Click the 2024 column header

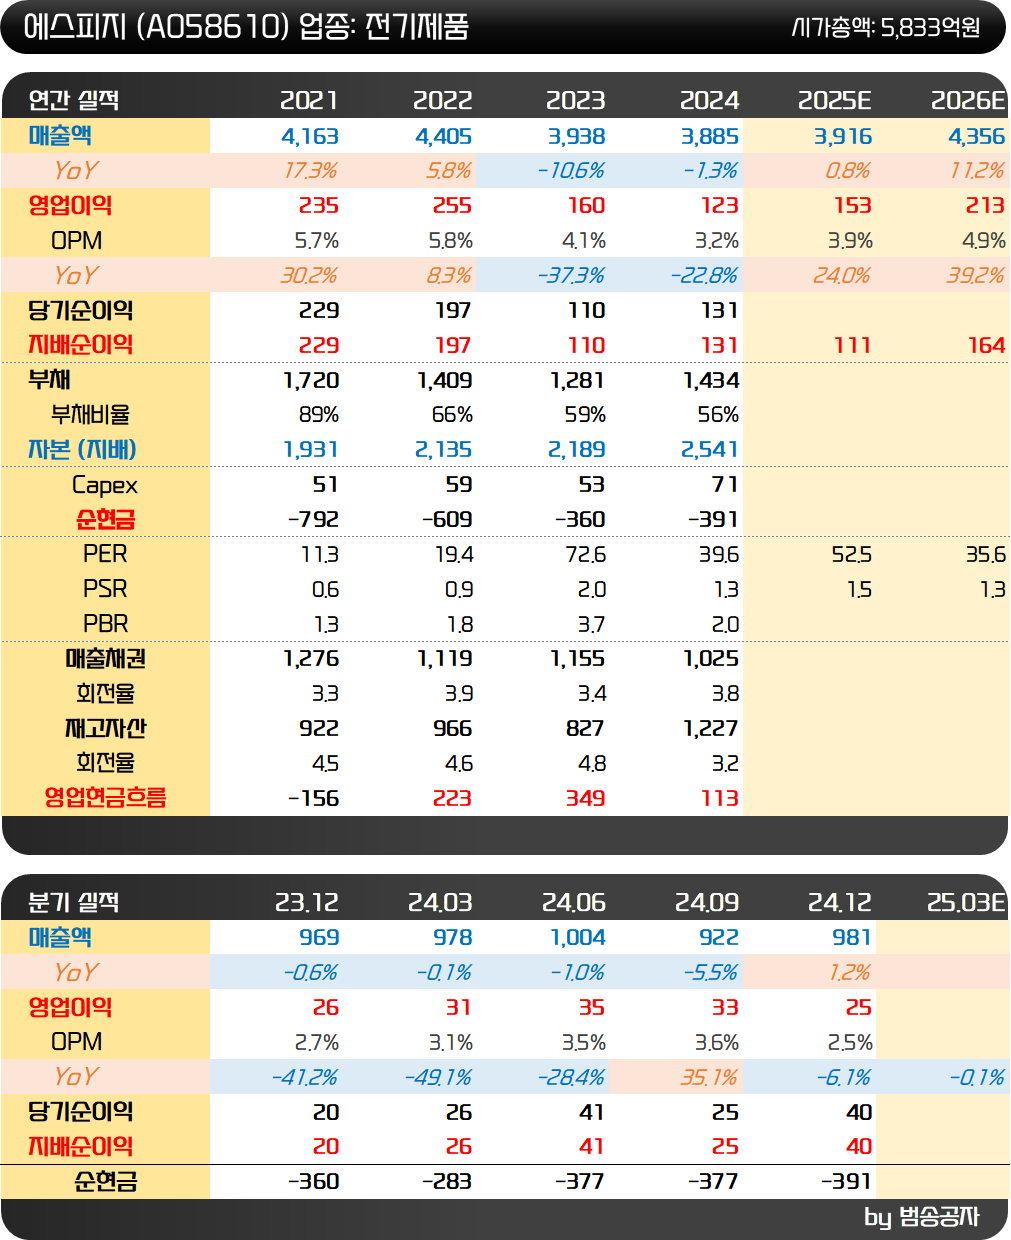(709, 100)
